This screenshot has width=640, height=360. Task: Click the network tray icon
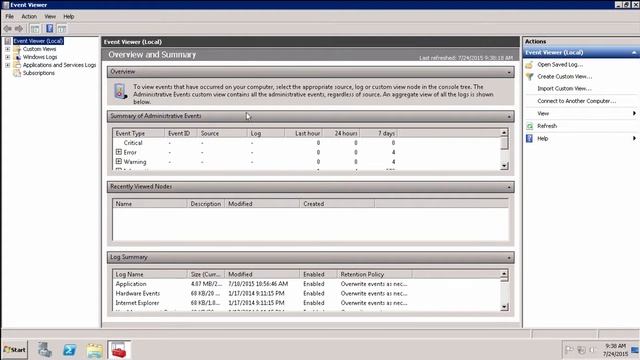coord(581,350)
